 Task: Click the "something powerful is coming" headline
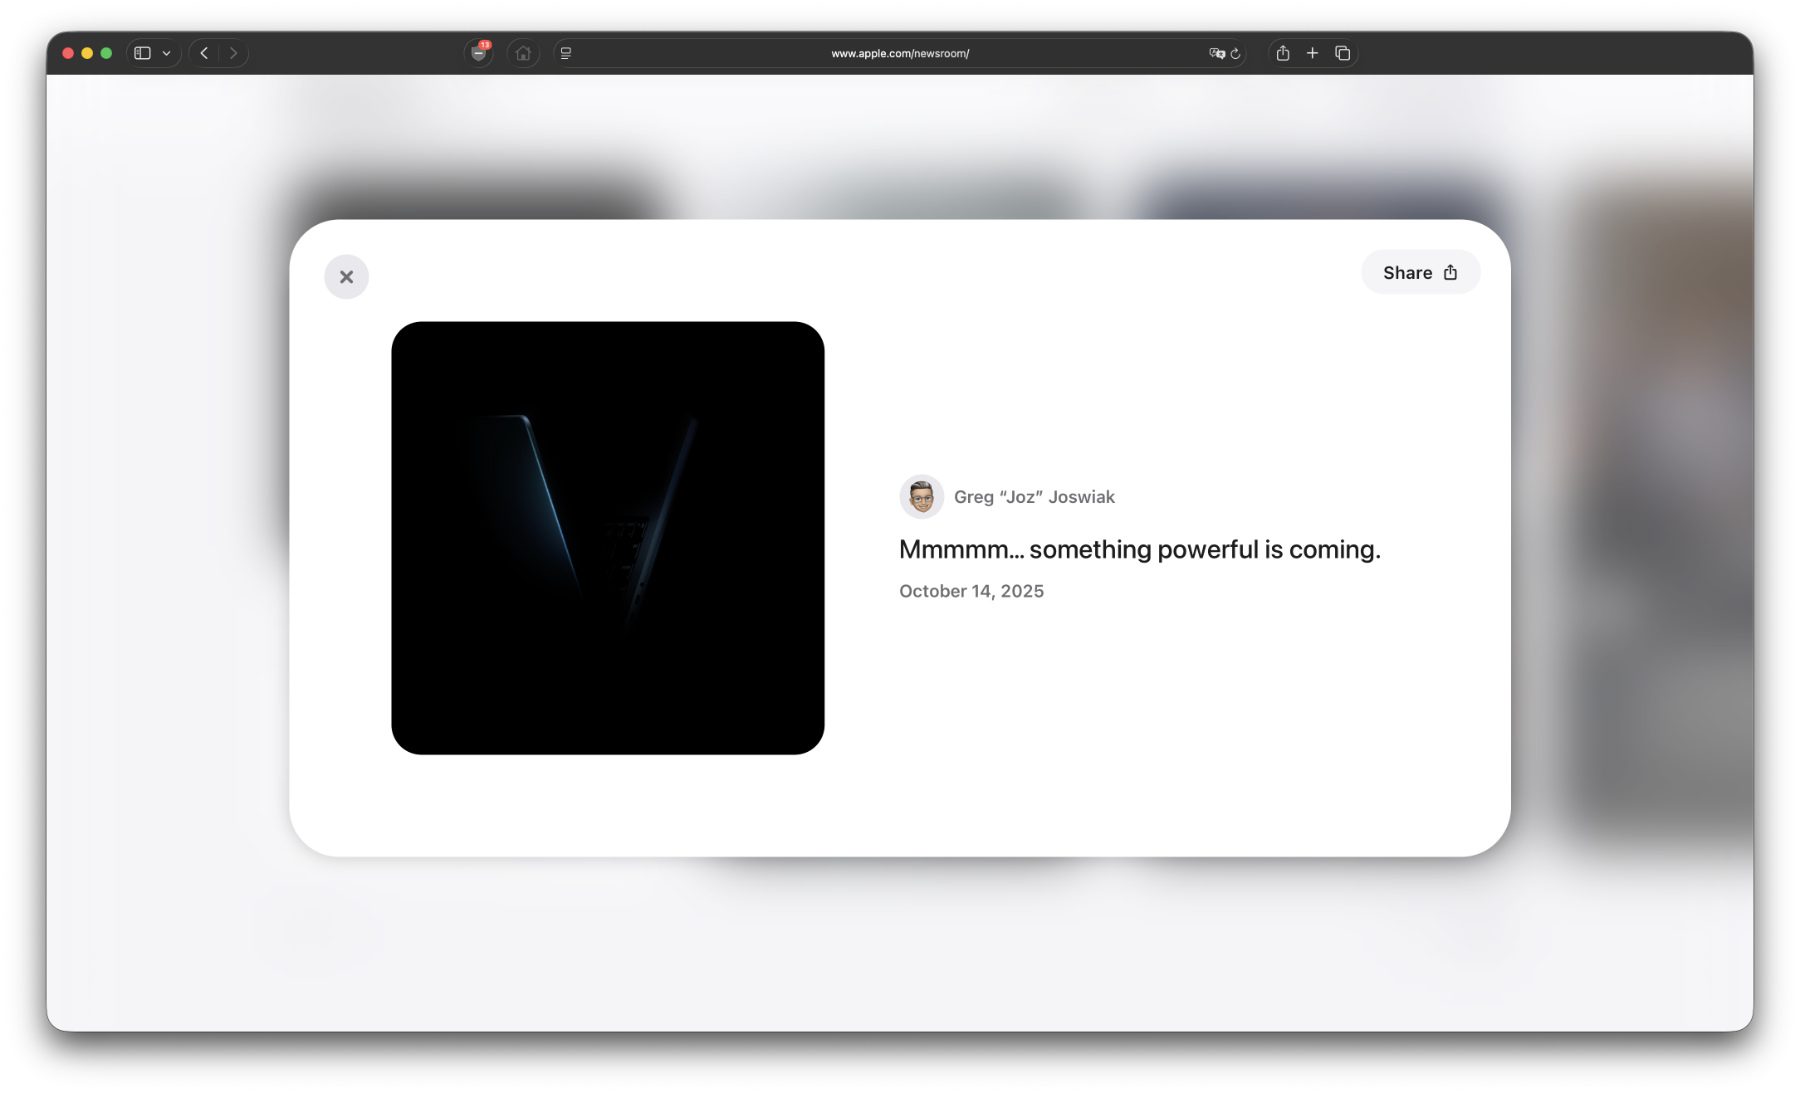click(1139, 549)
